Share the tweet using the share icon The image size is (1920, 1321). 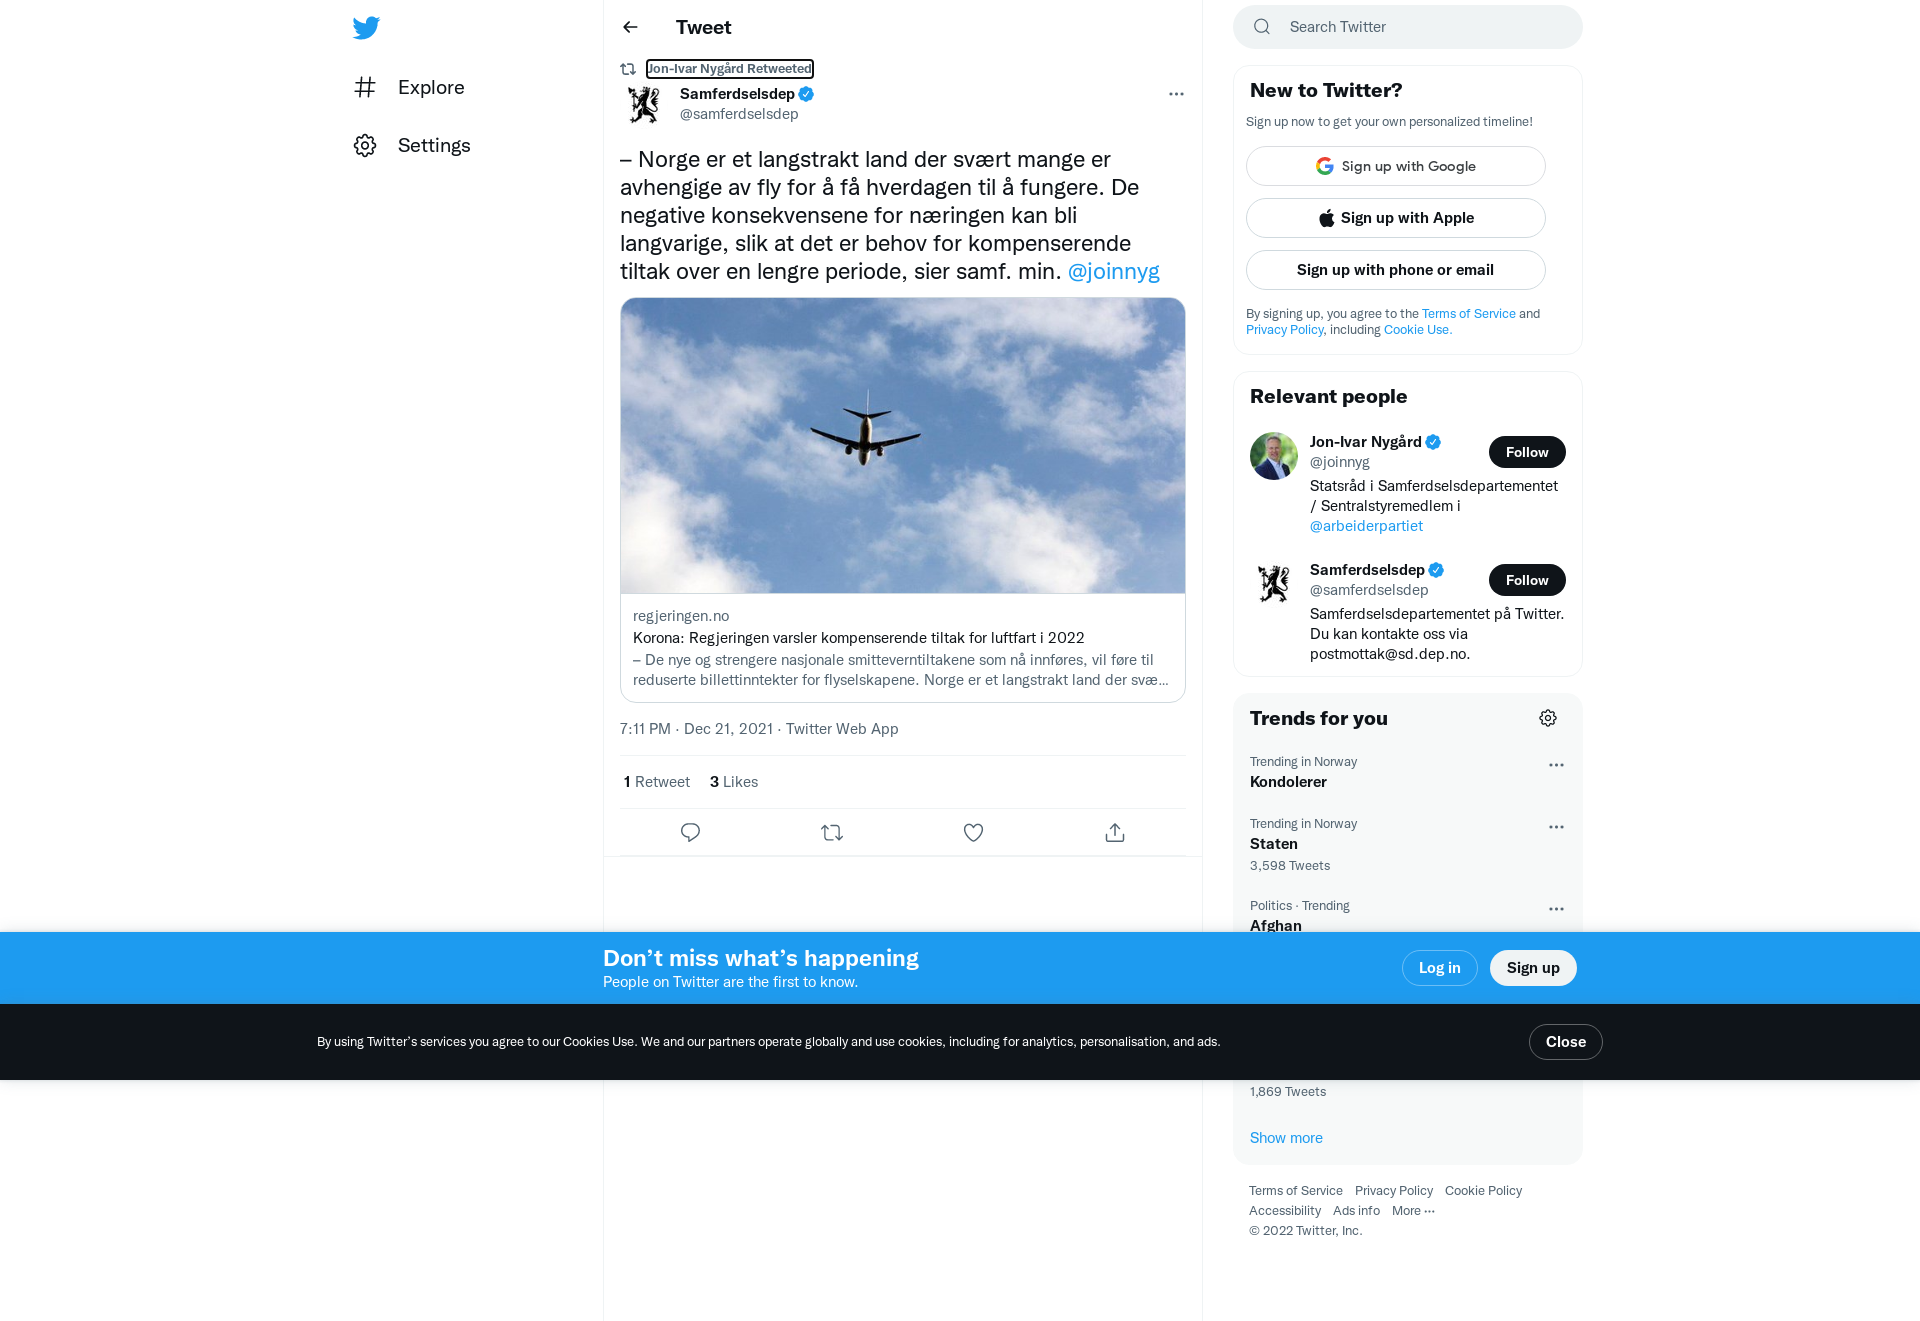[1115, 832]
